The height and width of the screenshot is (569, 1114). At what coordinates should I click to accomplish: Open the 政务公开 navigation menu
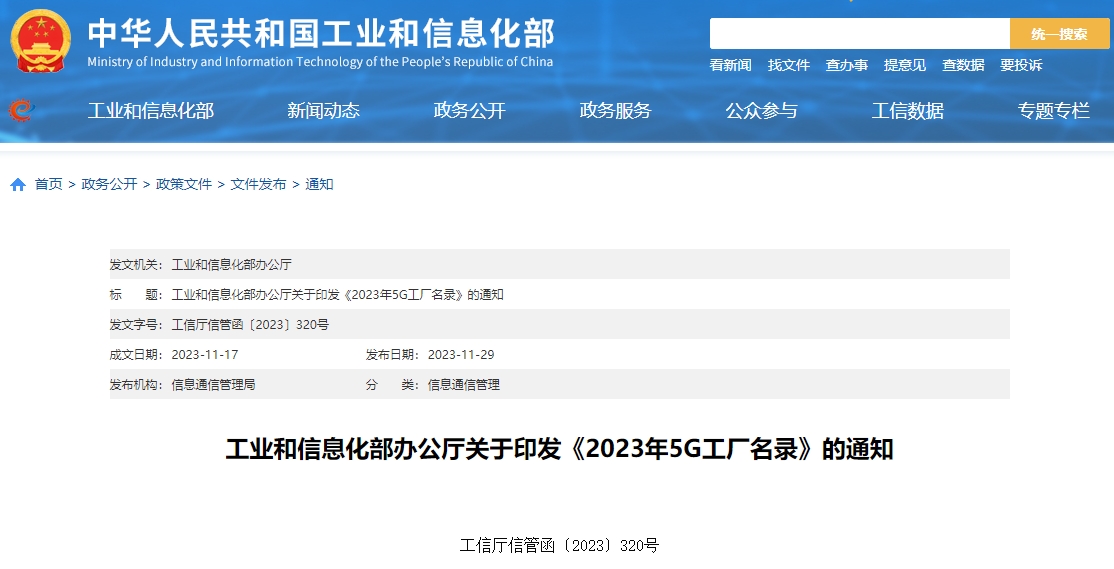click(470, 111)
